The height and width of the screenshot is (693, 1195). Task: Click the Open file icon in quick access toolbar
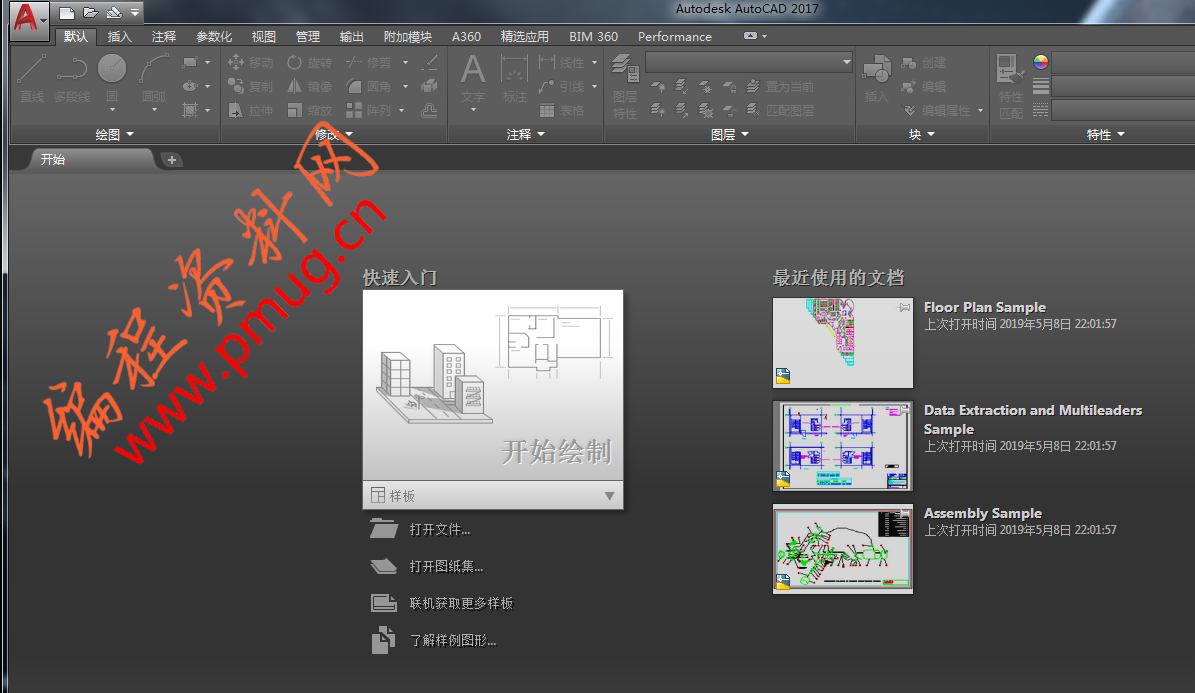(91, 13)
